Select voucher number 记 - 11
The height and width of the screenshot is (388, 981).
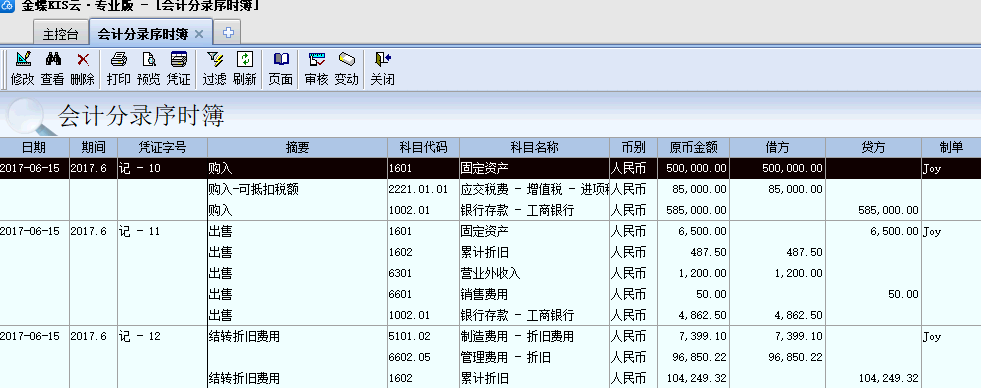(x=139, y=232)
